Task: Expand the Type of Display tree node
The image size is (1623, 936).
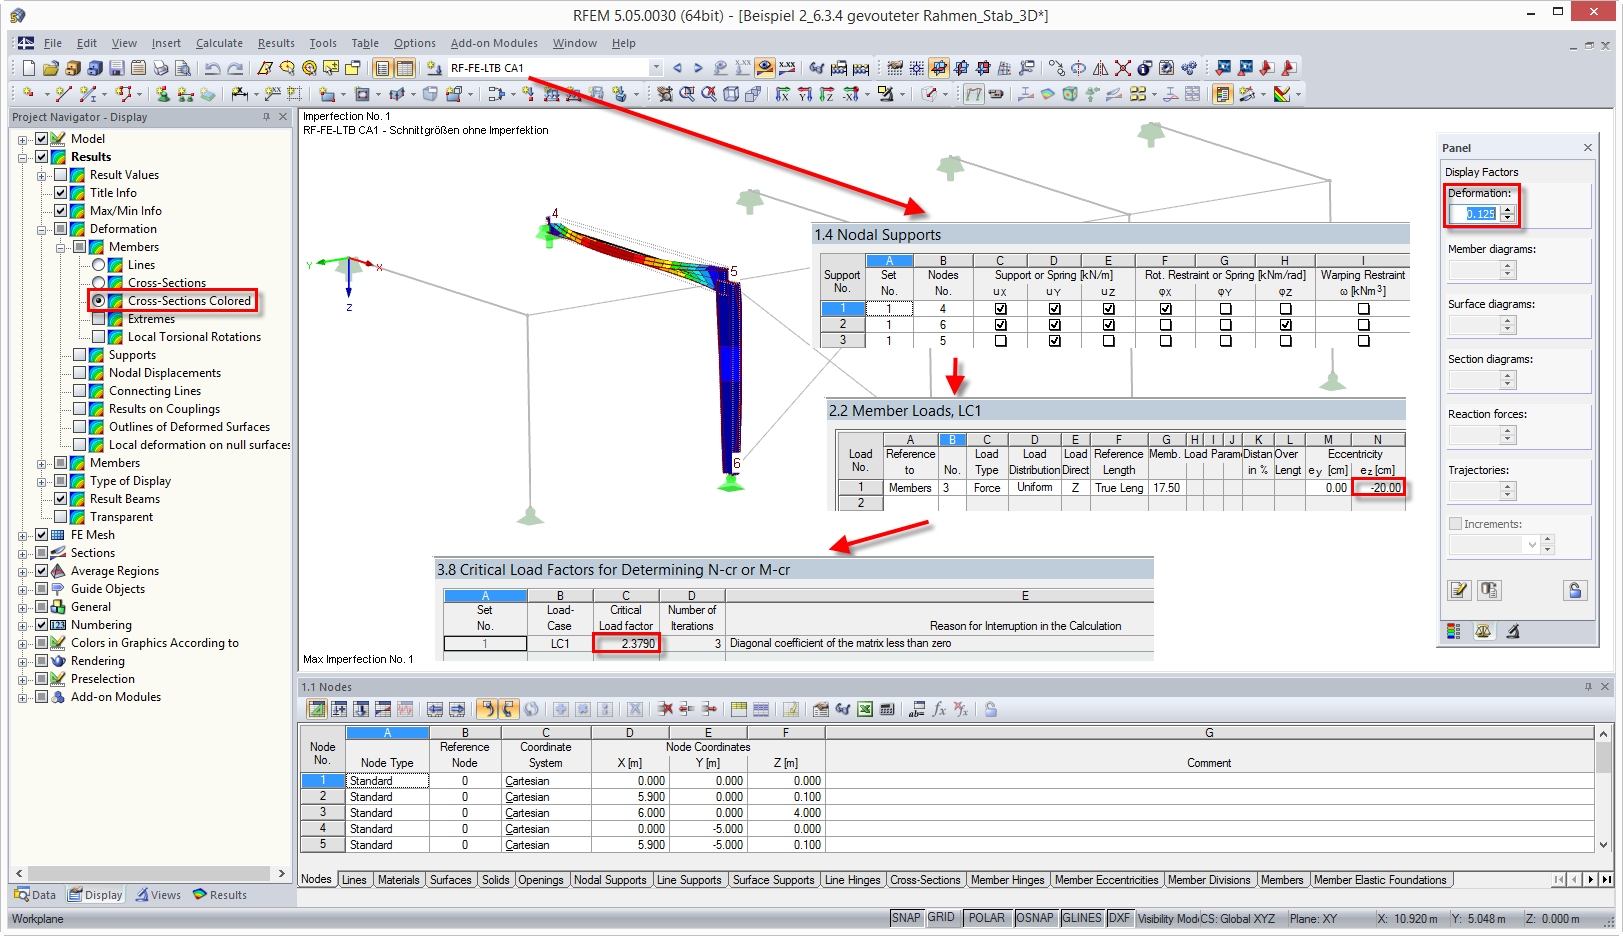Action: 42,481
